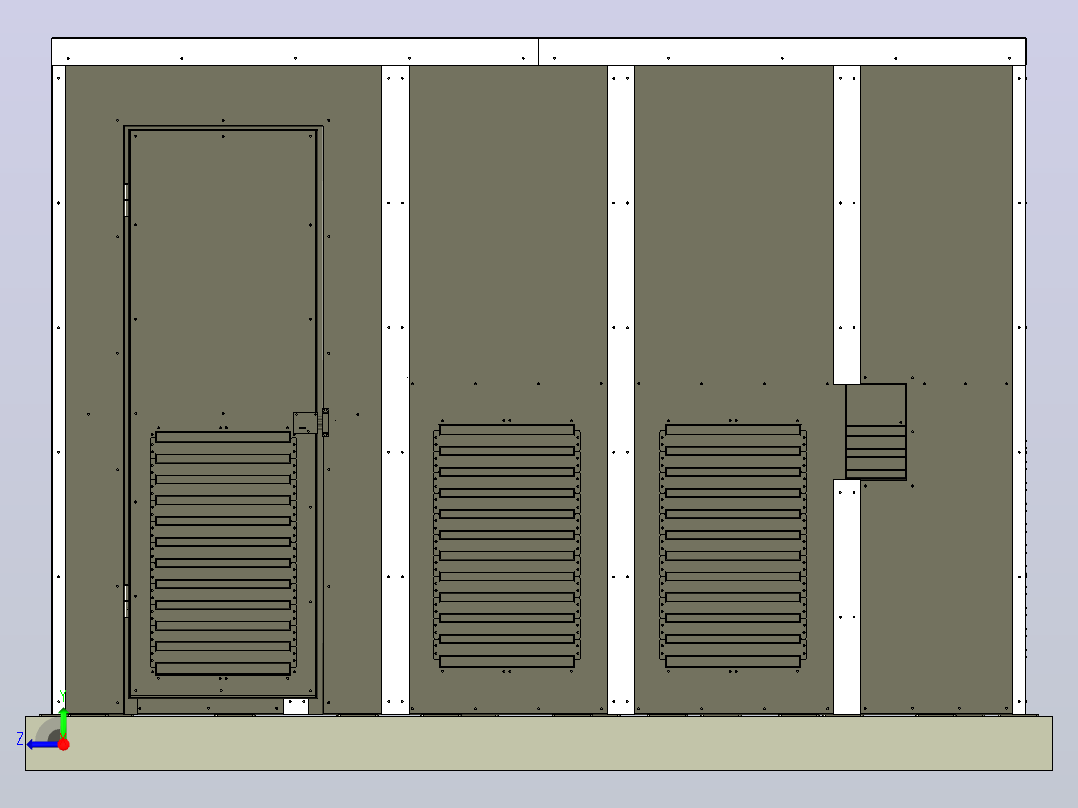Select the concrete base slab

click(x=539, y=743)
